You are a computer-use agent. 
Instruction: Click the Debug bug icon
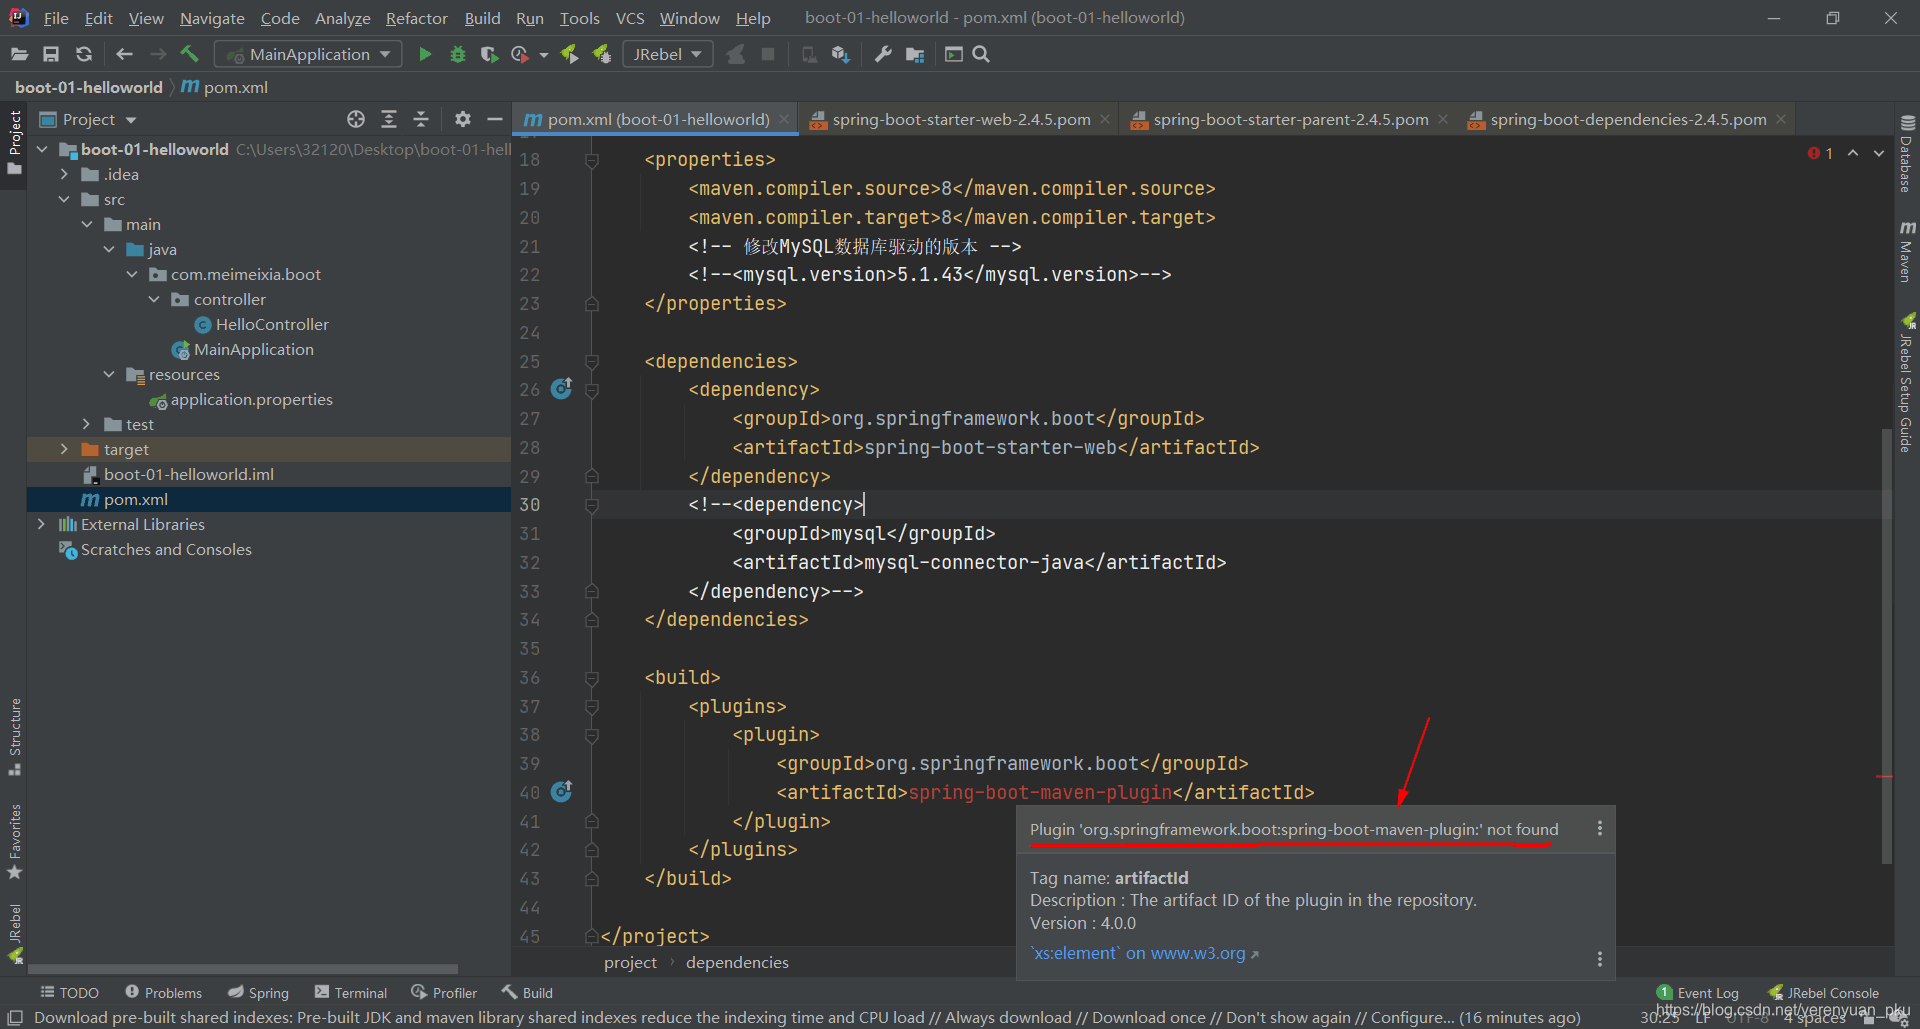[x=457, y=54]
